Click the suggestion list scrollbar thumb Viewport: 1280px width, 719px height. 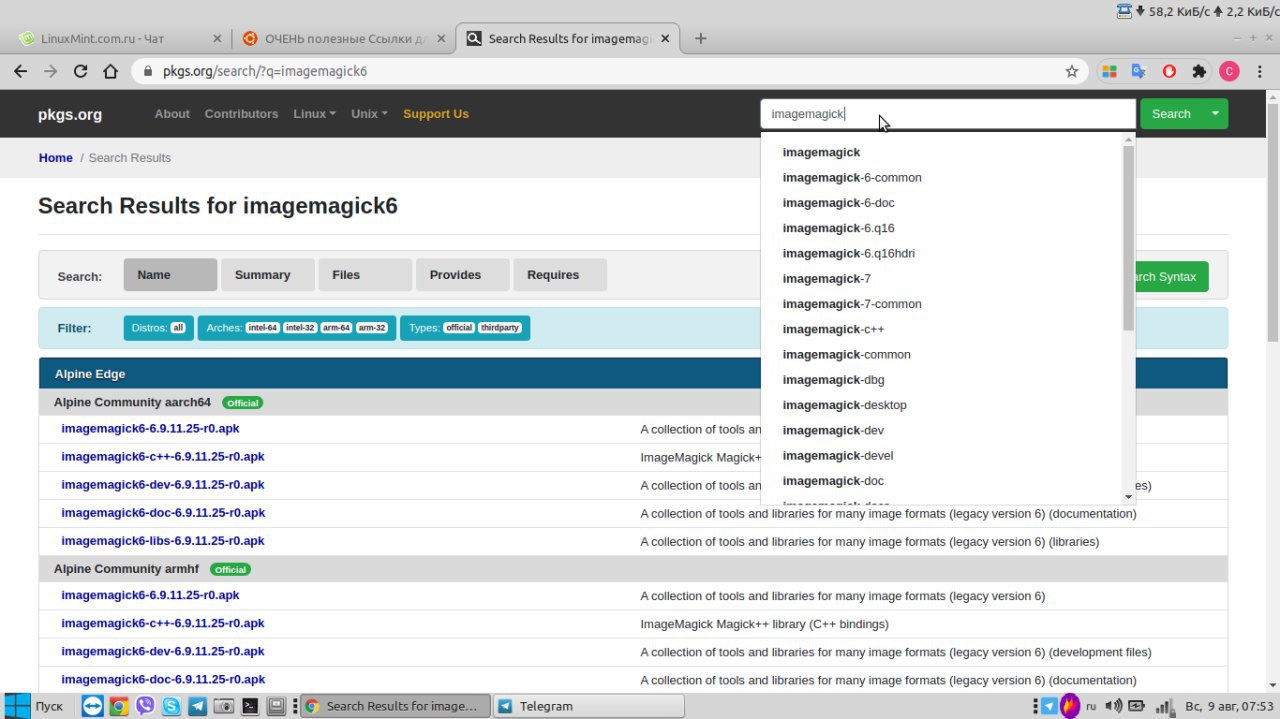(1128, 238)
